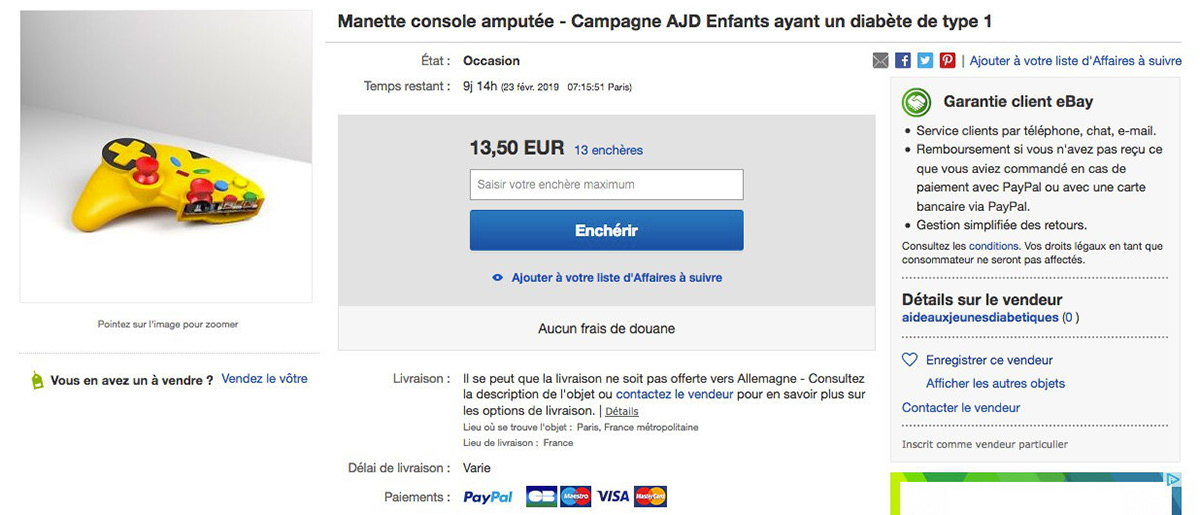Image resolution: width=1200 pixels, height=515 pixels.
Task: Open the 13 enchères bid history
Action: (x=608, y=150)
